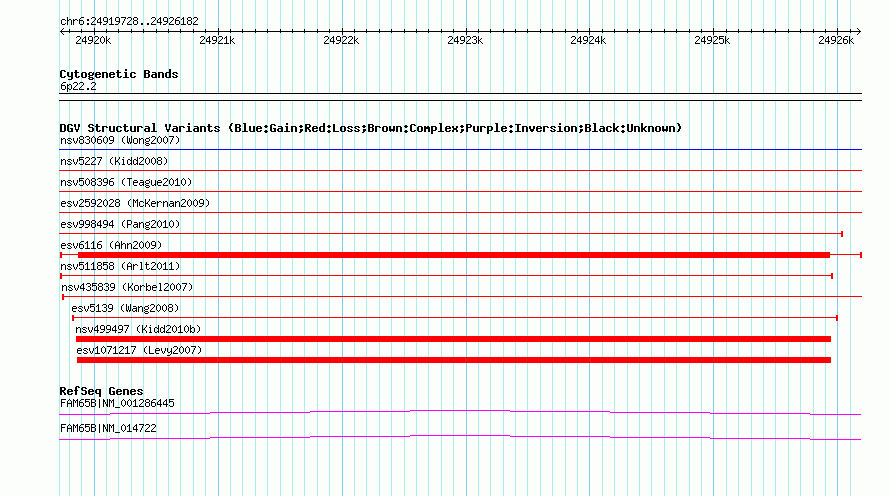Screen dimensions: 890x496
Task: Click the chr6:24919728..24926182 region label
Action: 129,22
